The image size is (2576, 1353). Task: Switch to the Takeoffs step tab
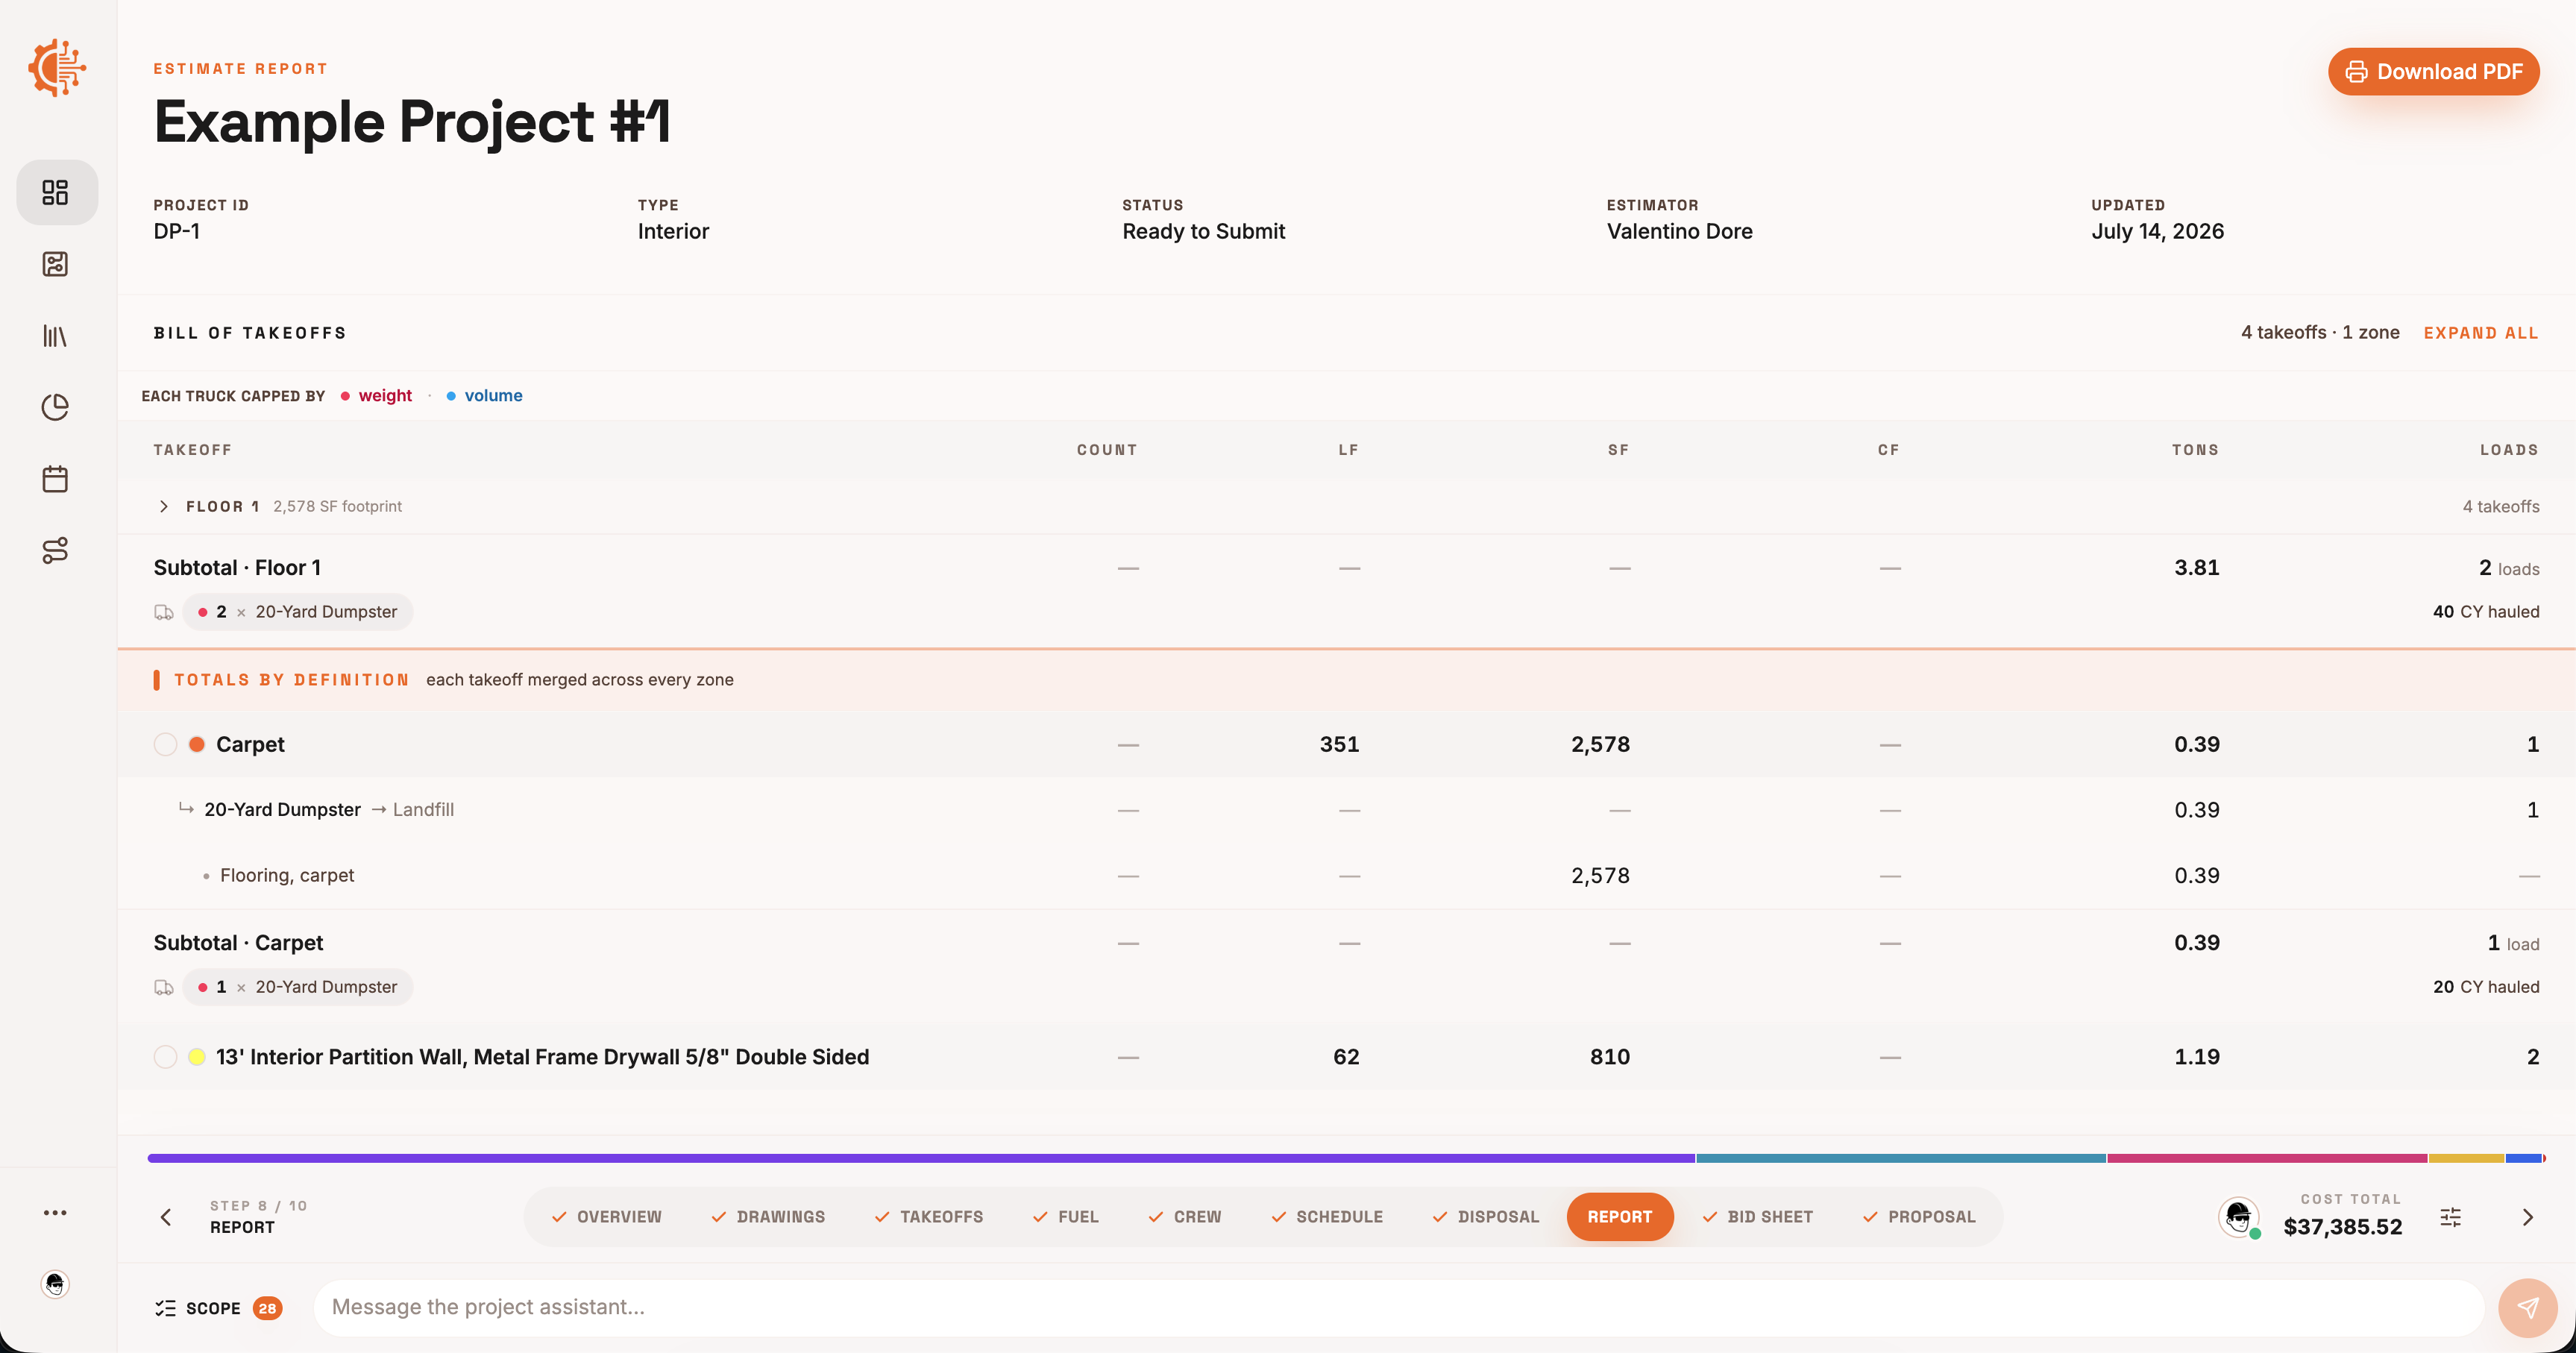929,1217
